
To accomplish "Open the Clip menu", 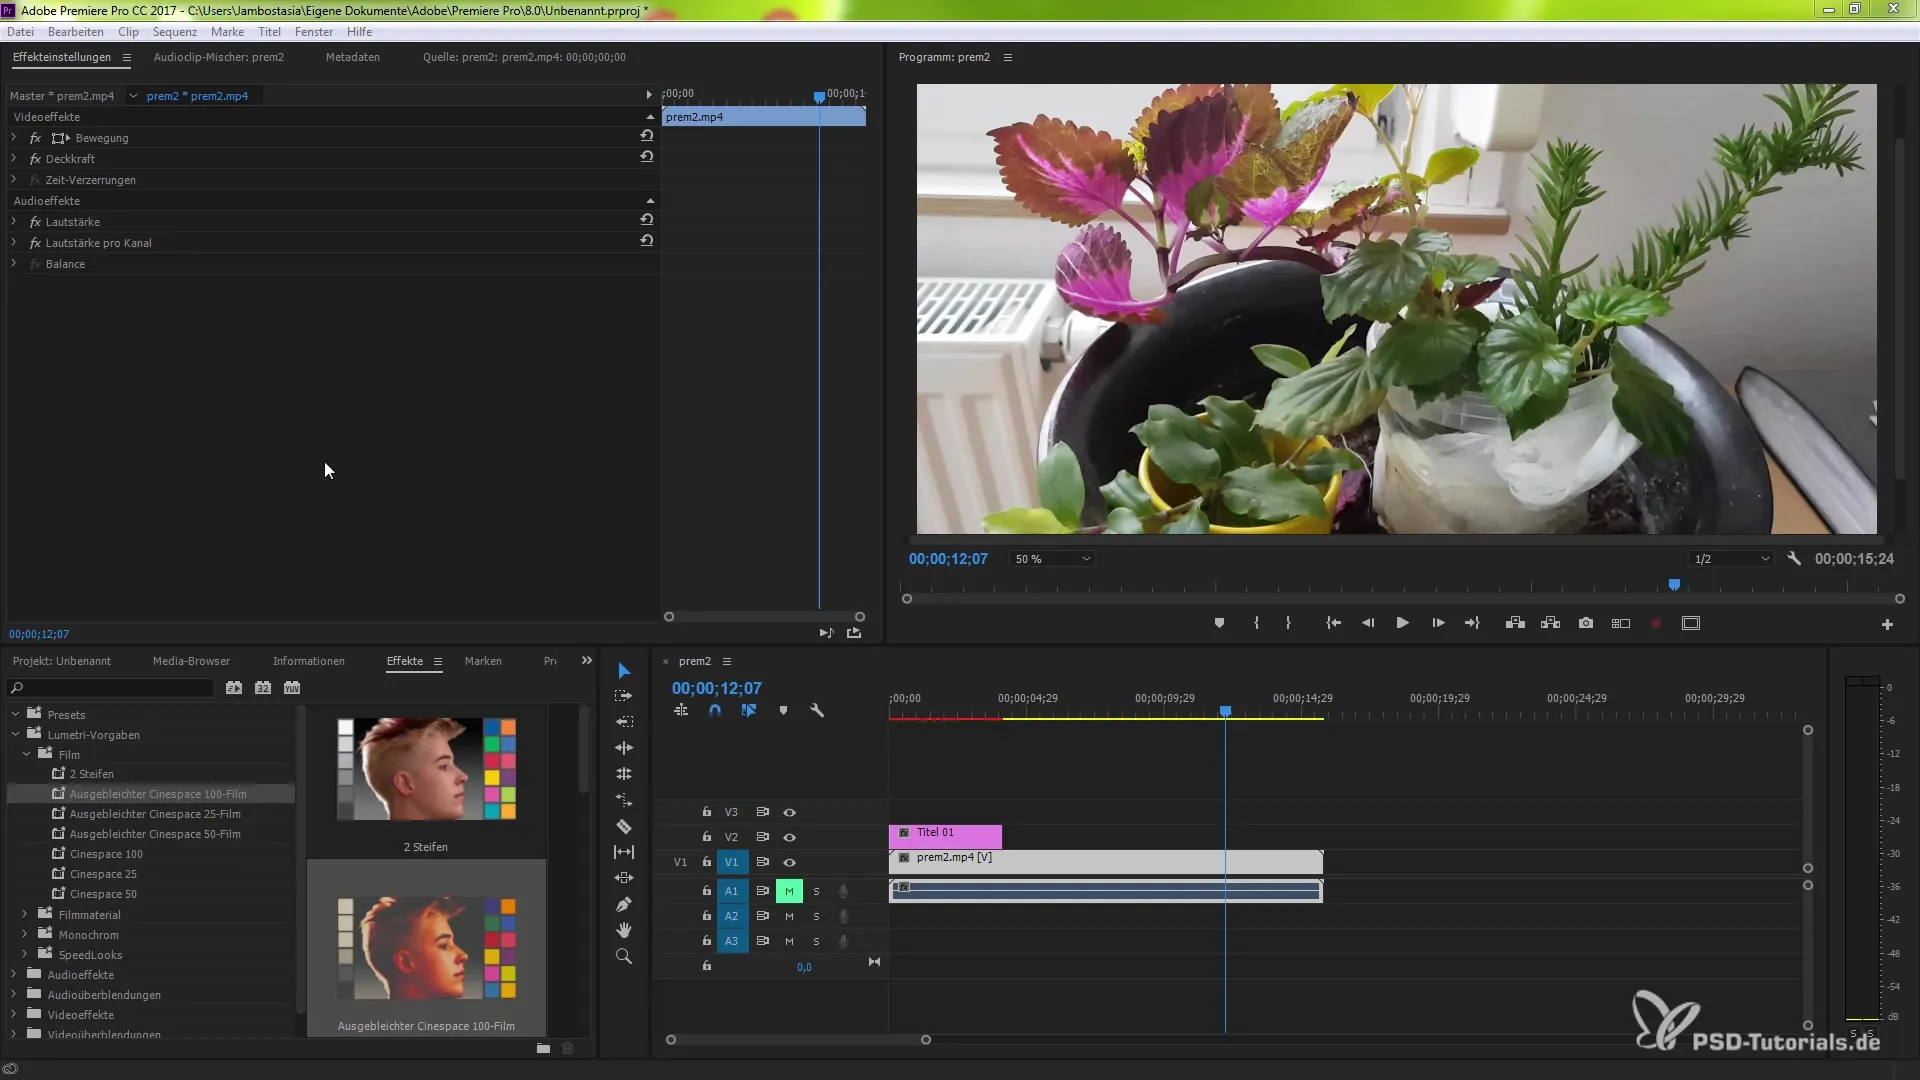I will [x=129, y=32].
